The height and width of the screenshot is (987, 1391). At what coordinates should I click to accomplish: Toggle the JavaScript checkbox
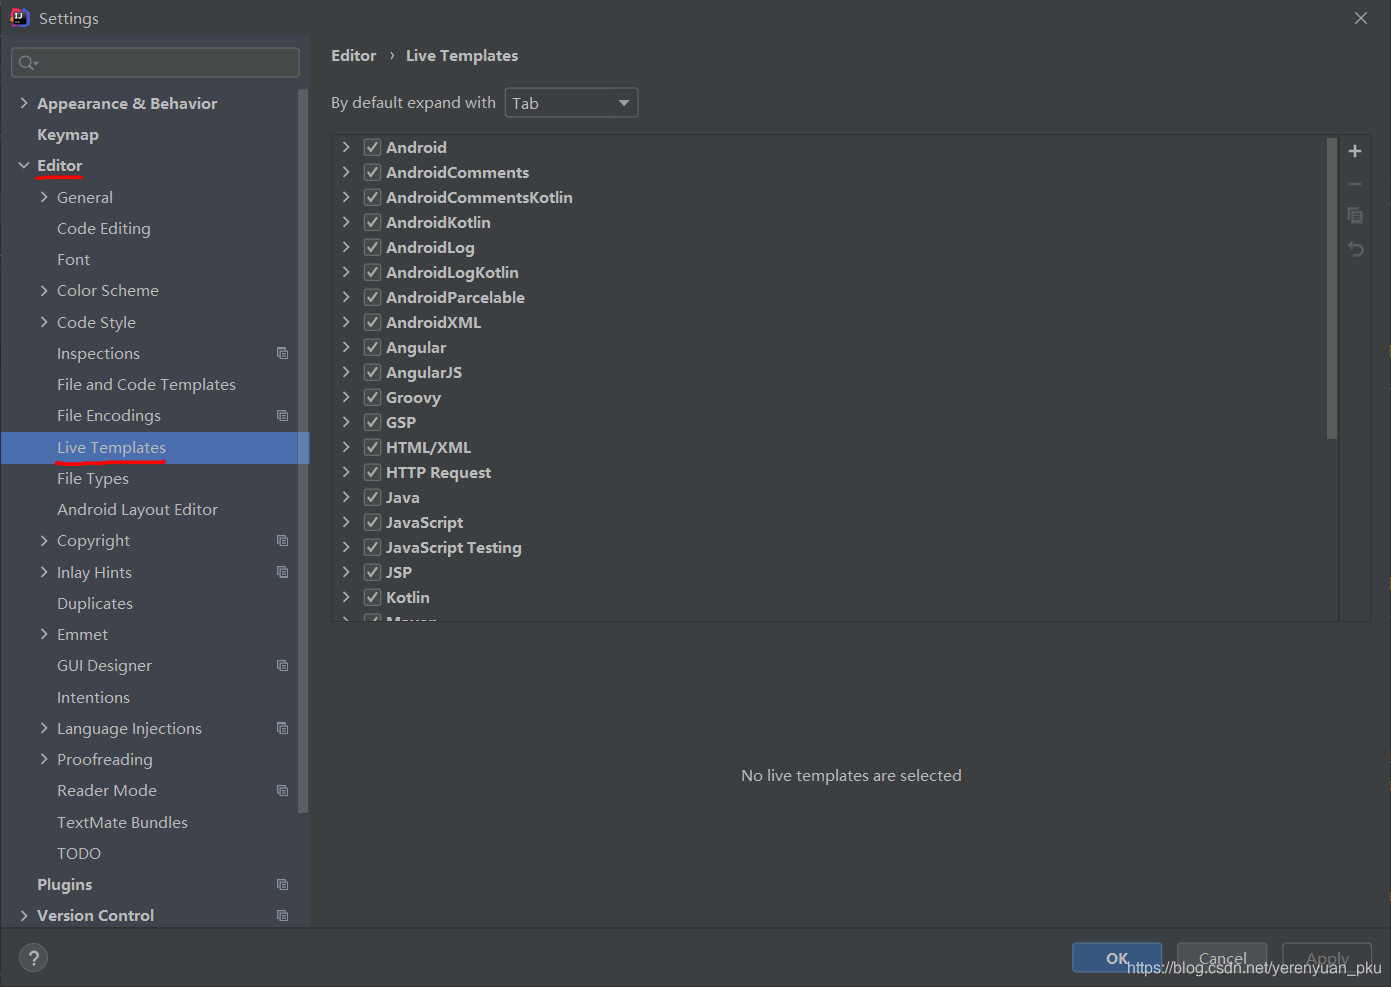click(x=372, y=522)
